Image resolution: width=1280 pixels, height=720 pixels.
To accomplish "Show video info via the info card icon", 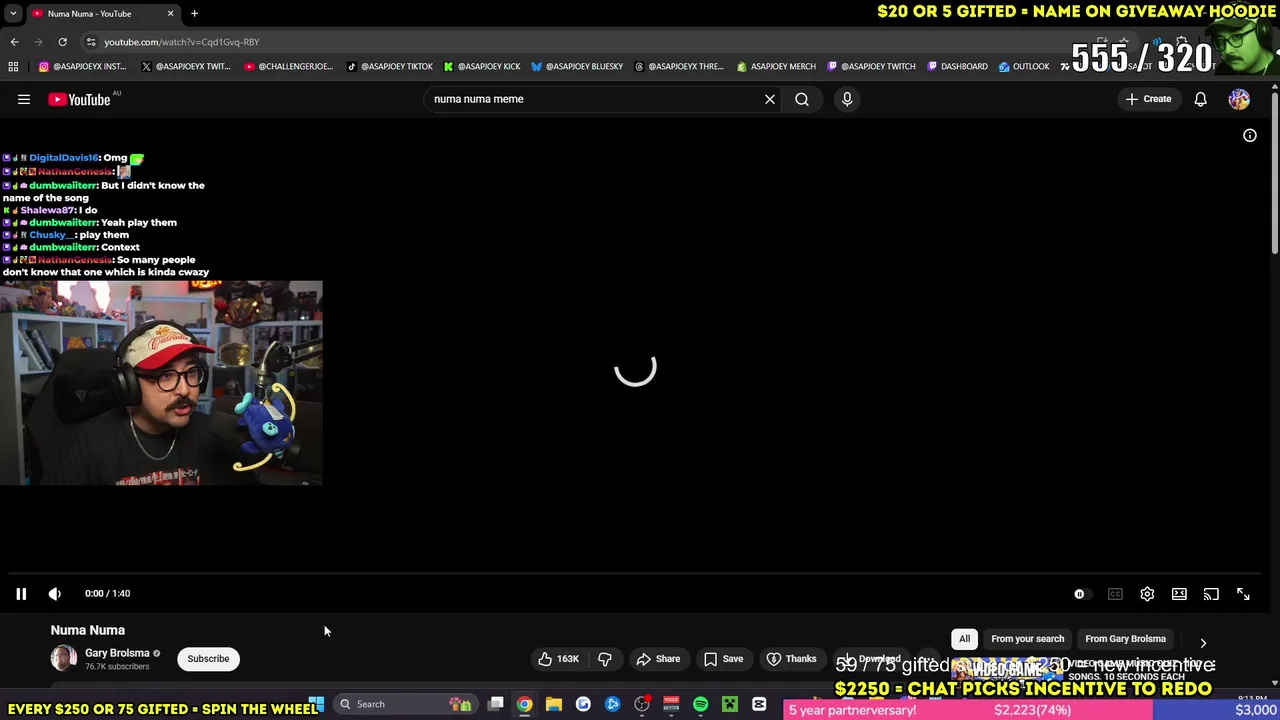I will (1250, 136).
